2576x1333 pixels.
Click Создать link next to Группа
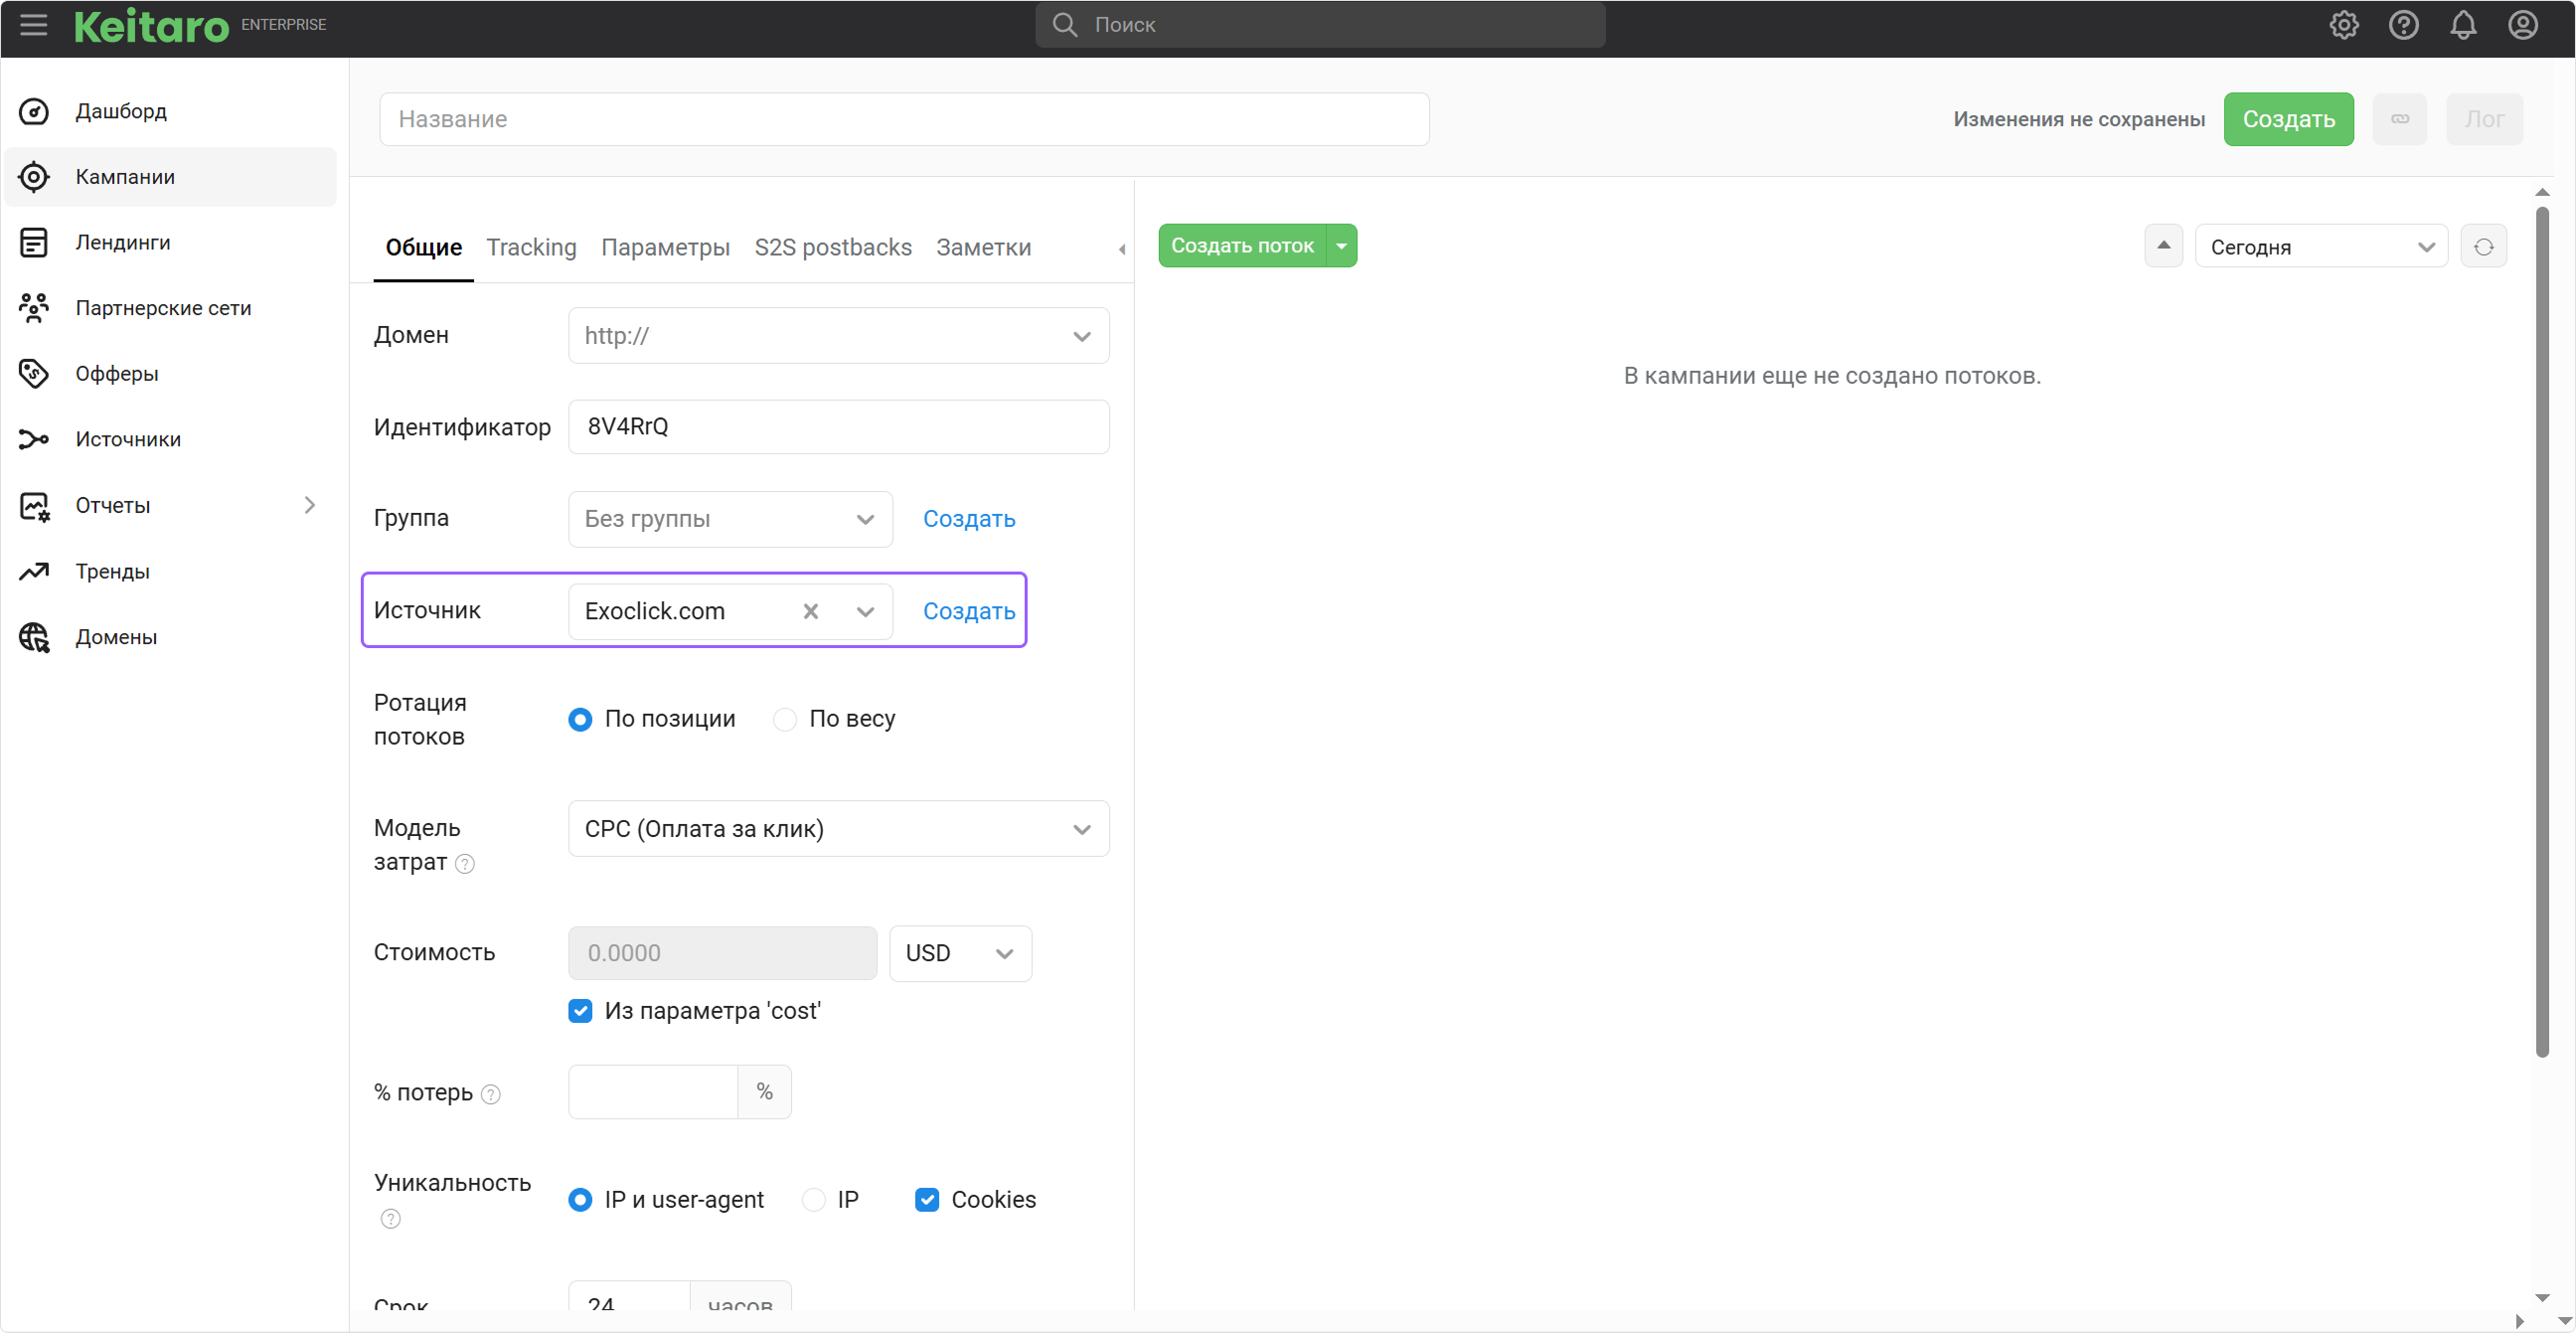pyautogui.click(x=969, y=519)
